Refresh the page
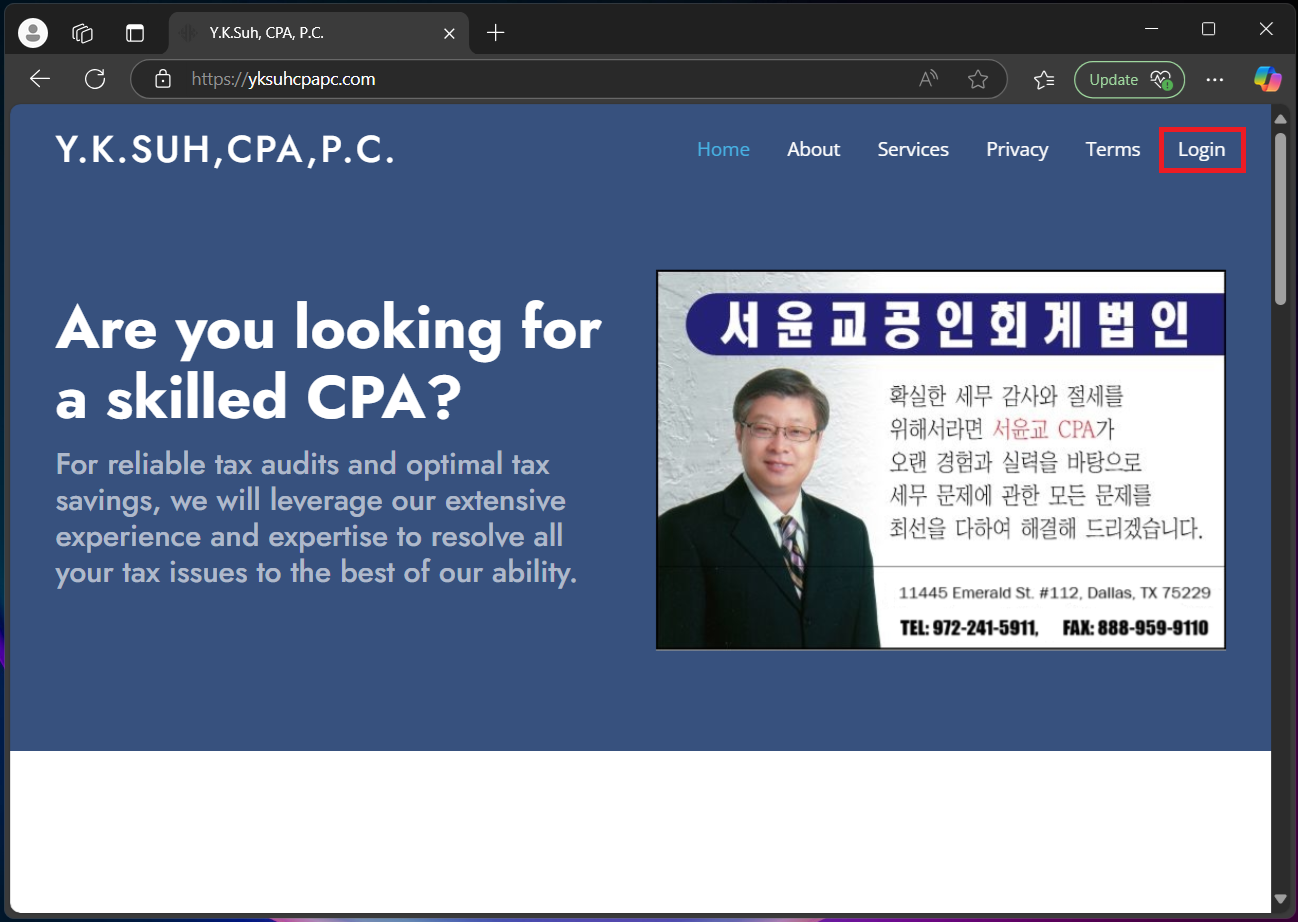 pyautogui.click(x=95, y=79)
